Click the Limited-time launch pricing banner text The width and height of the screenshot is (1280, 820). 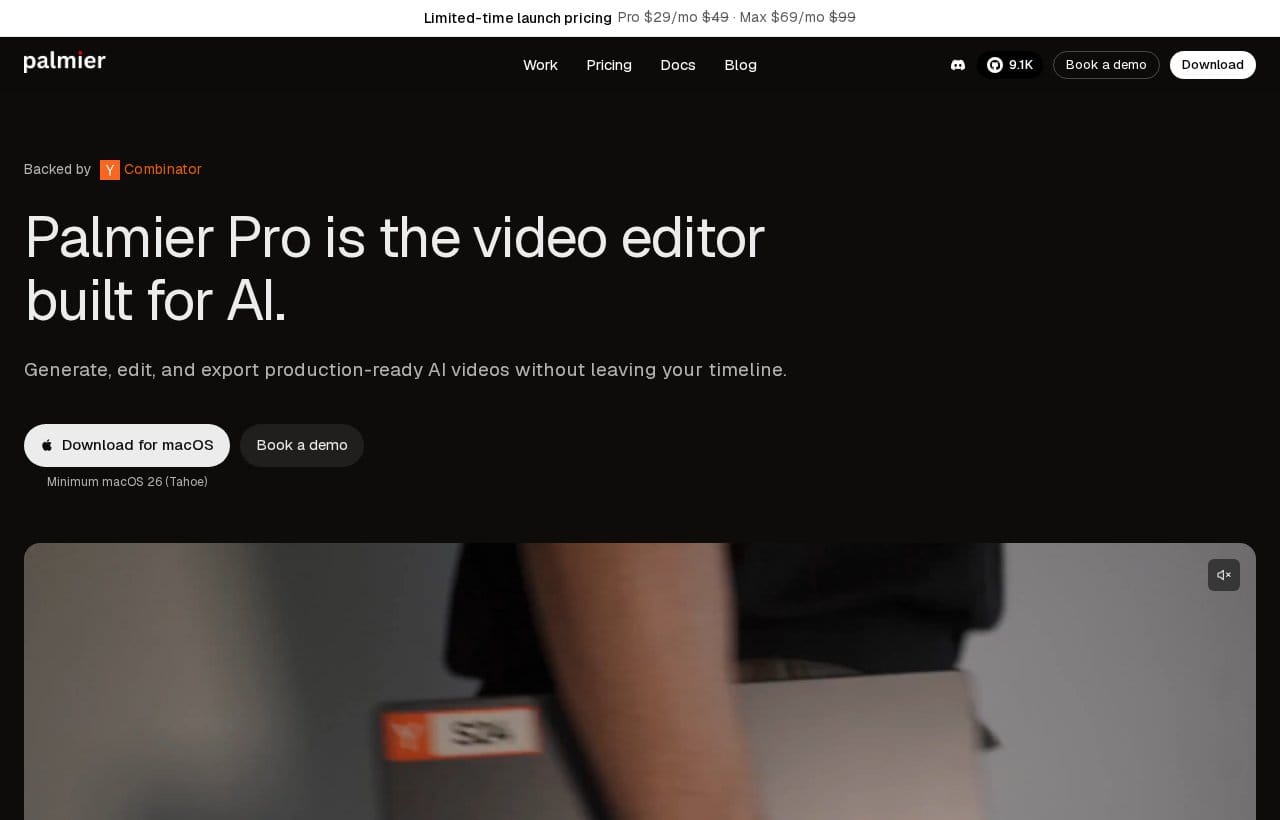click(x=518, y=18)
